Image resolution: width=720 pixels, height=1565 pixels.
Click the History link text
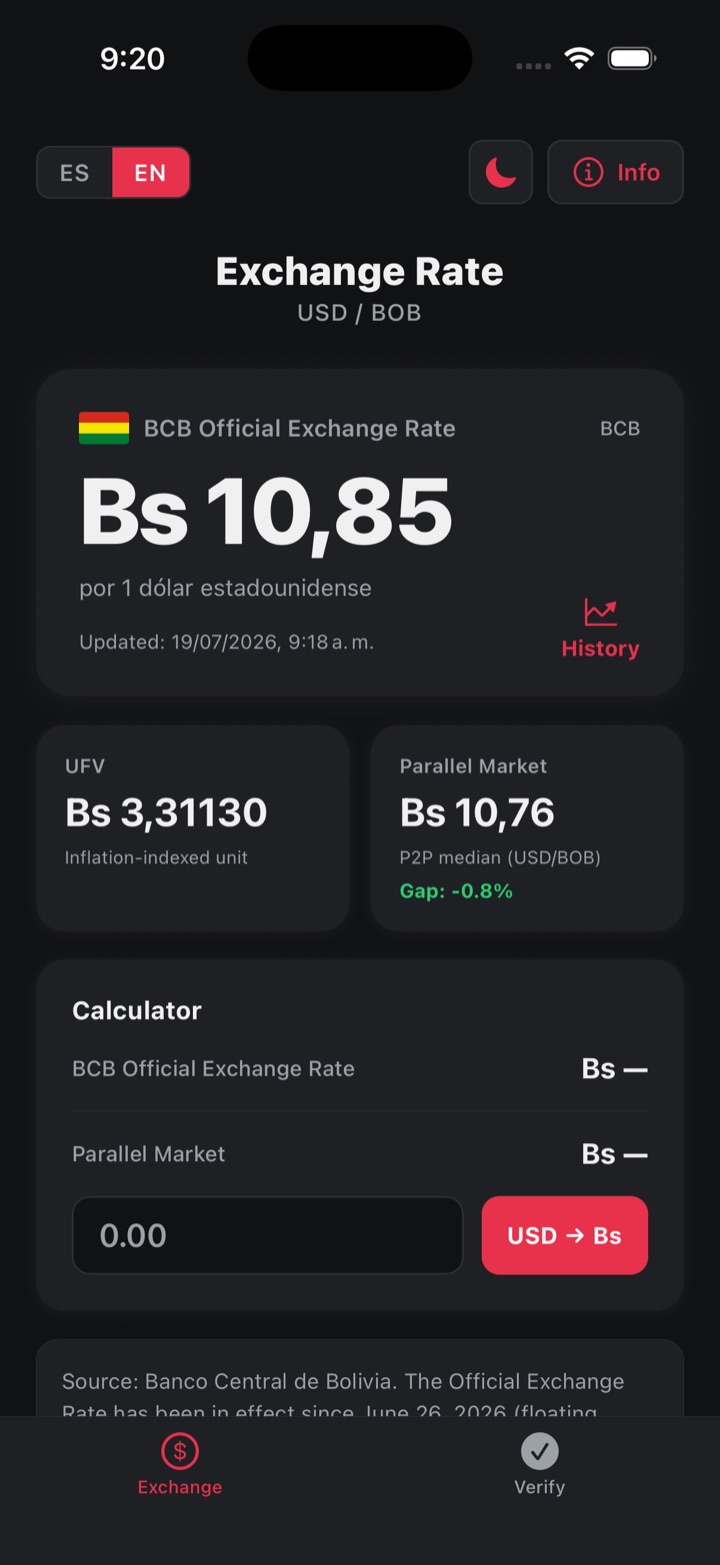click(600, 648)
